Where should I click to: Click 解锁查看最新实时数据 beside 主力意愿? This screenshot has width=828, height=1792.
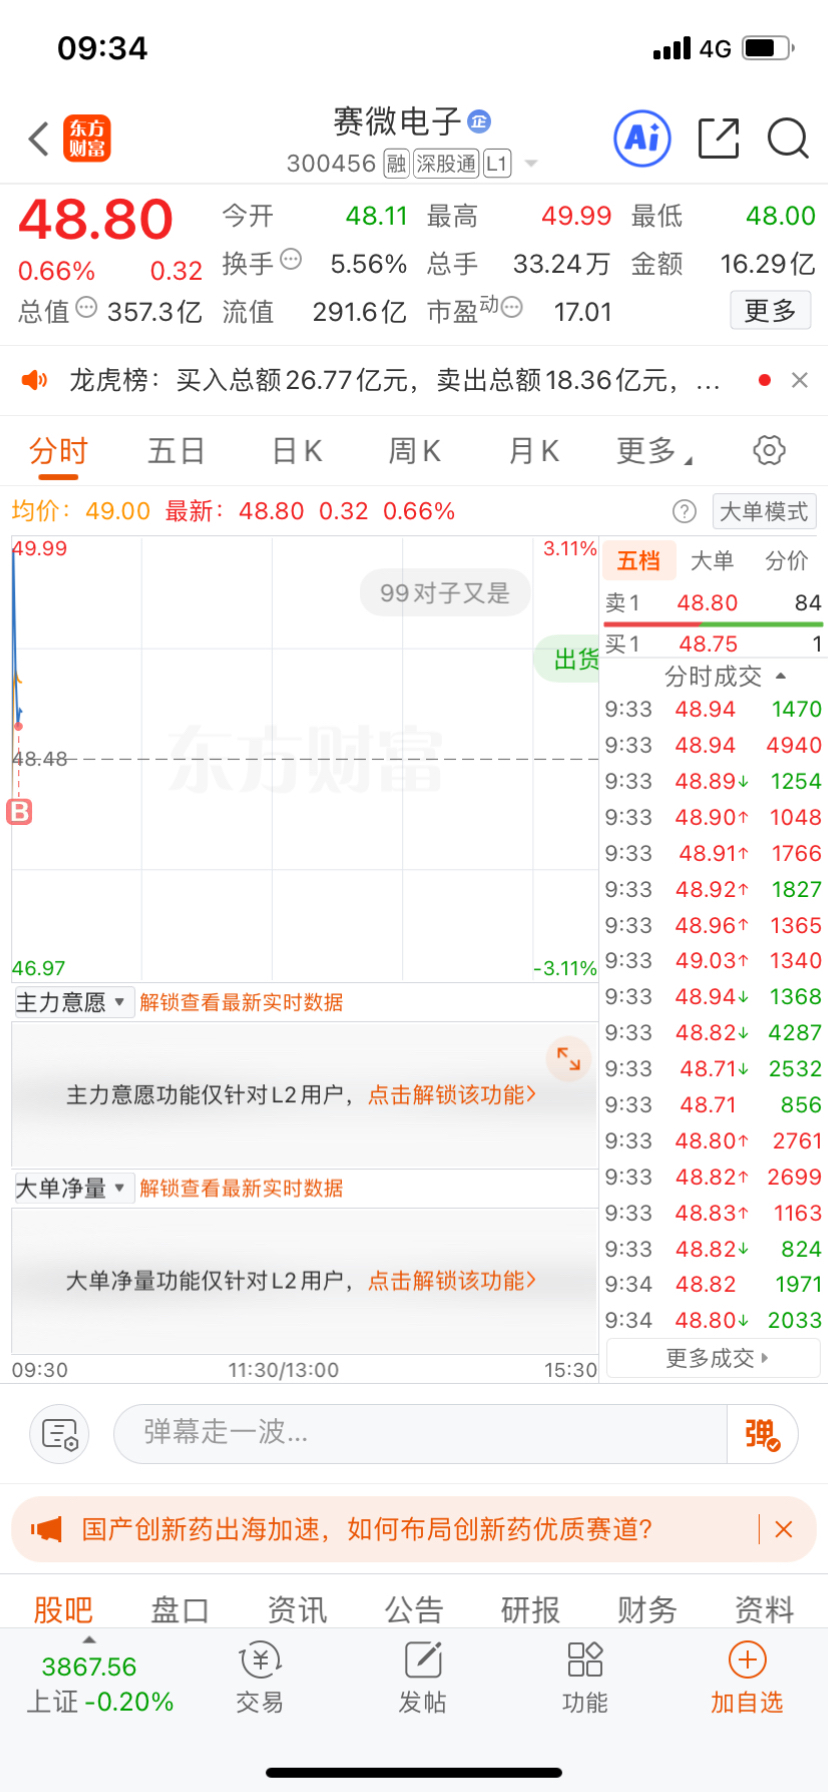(241, 1002)
